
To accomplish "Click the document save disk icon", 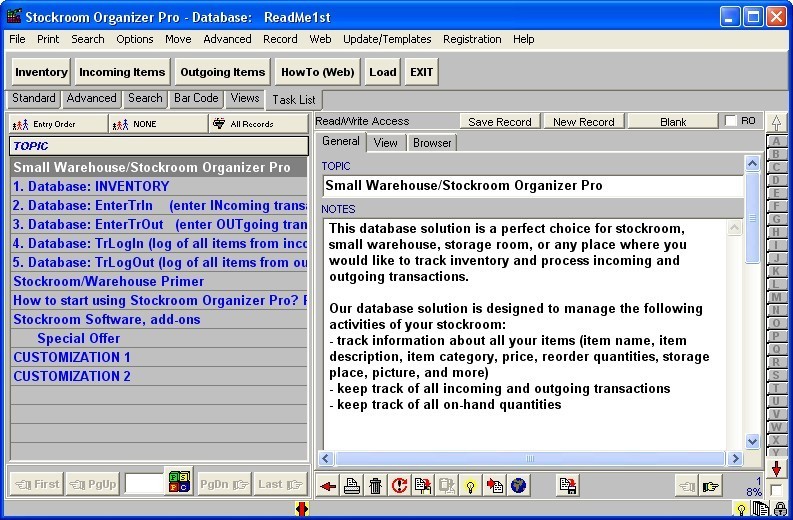I will (x=568, y=486).
